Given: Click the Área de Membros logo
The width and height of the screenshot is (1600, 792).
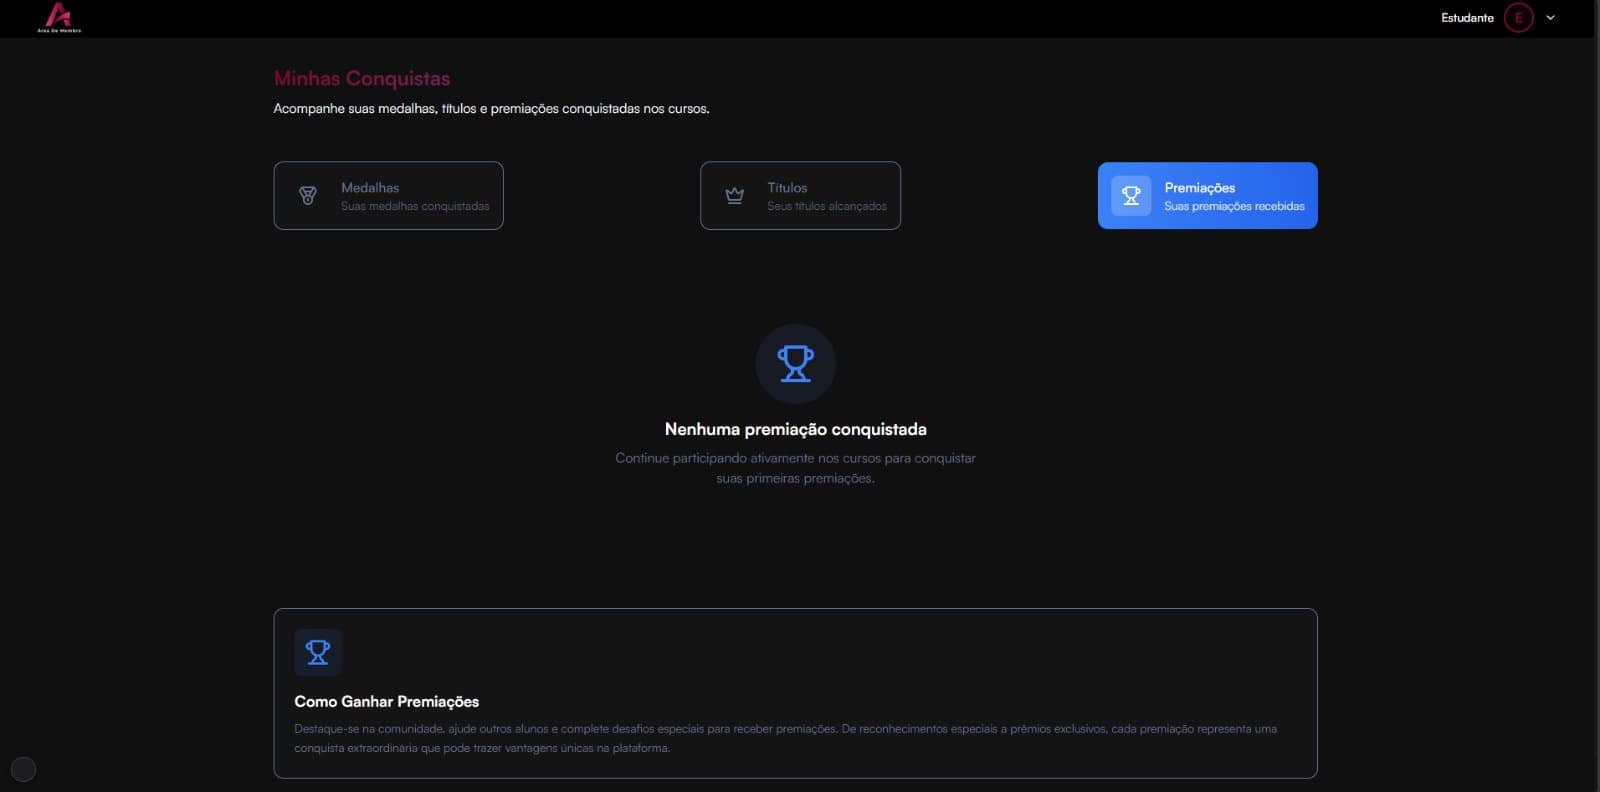Looking at the screenshot, I should click(x=59, y=17).
